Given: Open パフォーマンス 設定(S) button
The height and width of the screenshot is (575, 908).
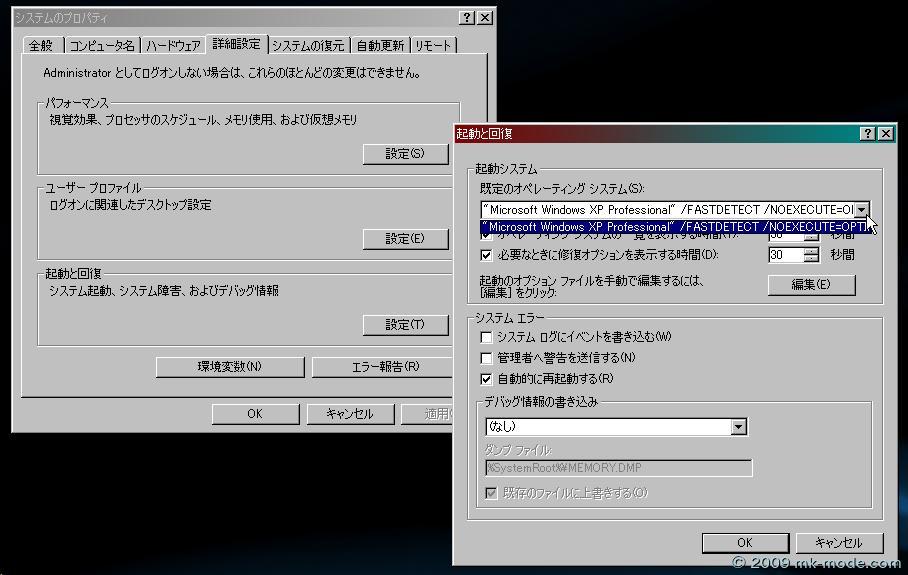Looking at the screenshot, I should 404,154.
